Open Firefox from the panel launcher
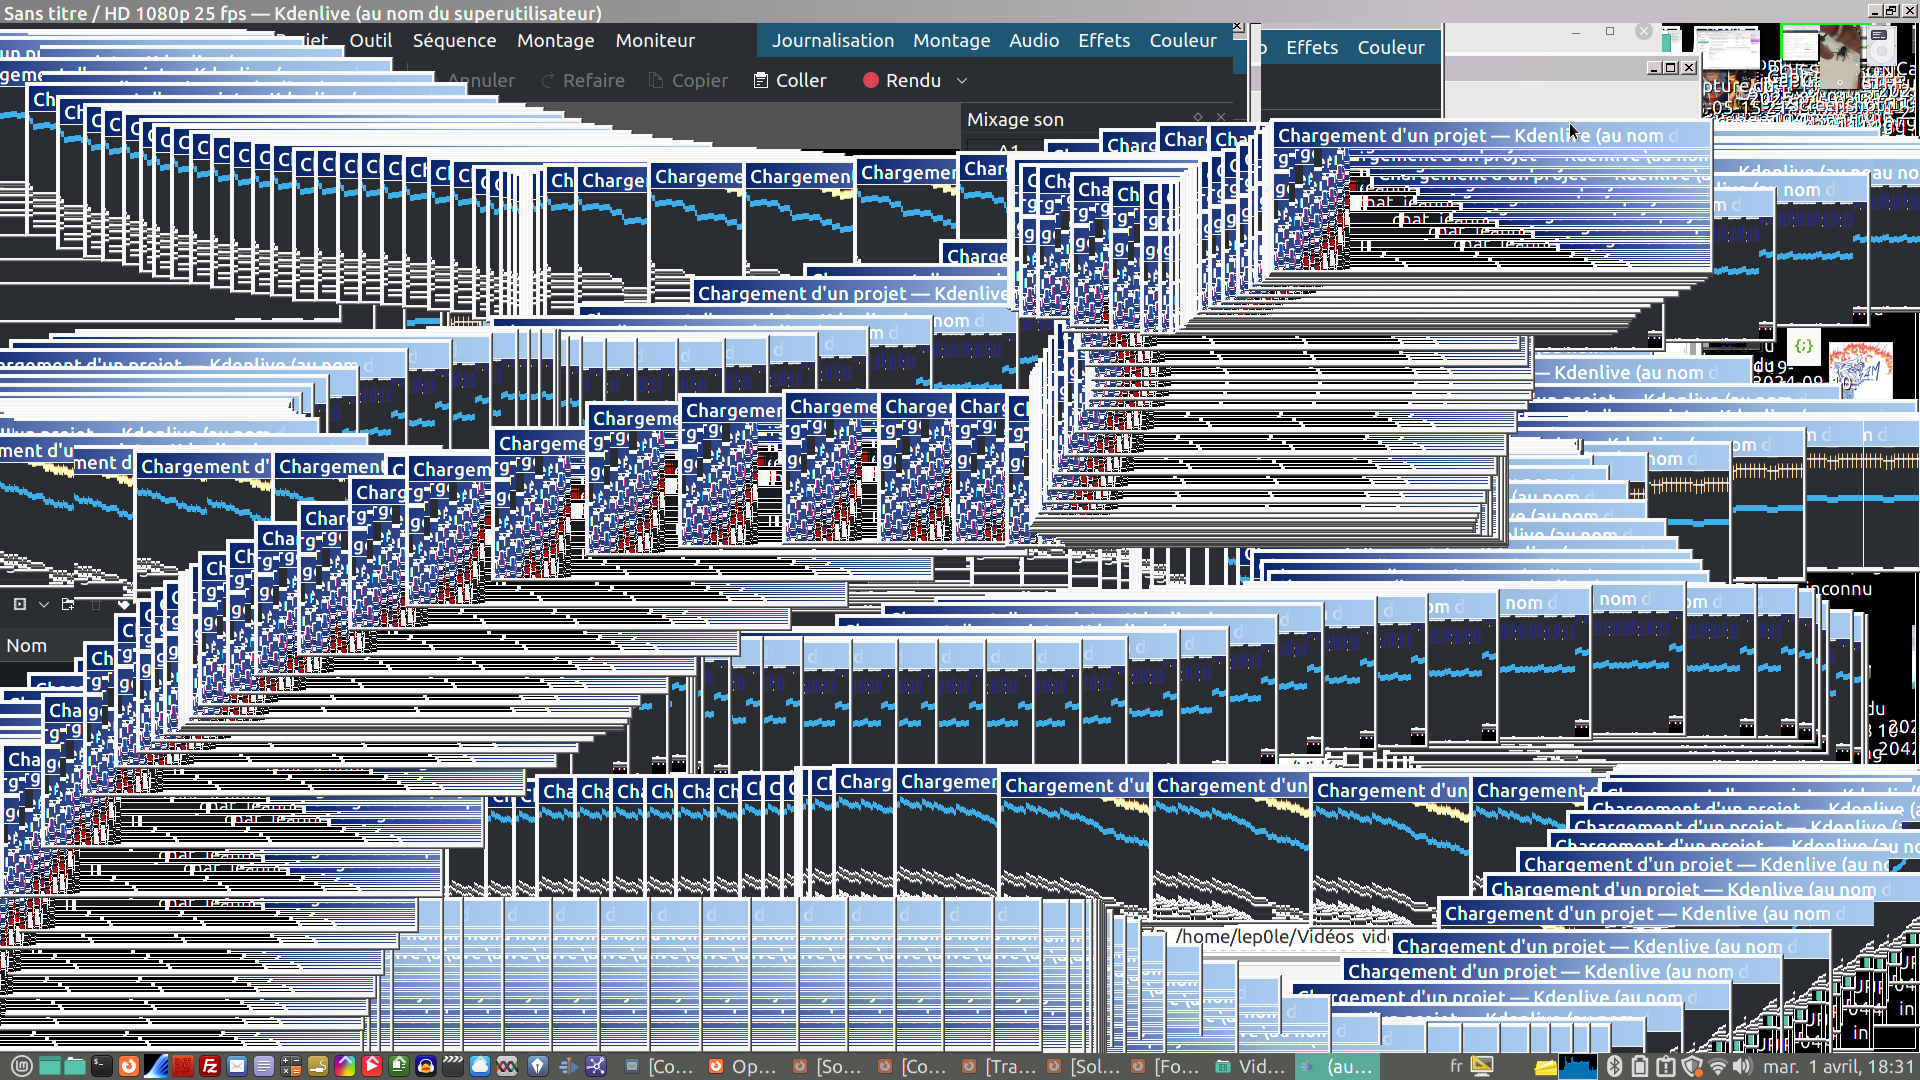This screenshot has width=1920, height=1080. coord(129,1066)
